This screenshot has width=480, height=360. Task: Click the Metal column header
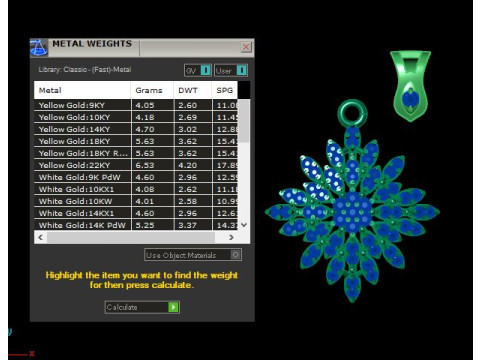[x=82, y=90]
